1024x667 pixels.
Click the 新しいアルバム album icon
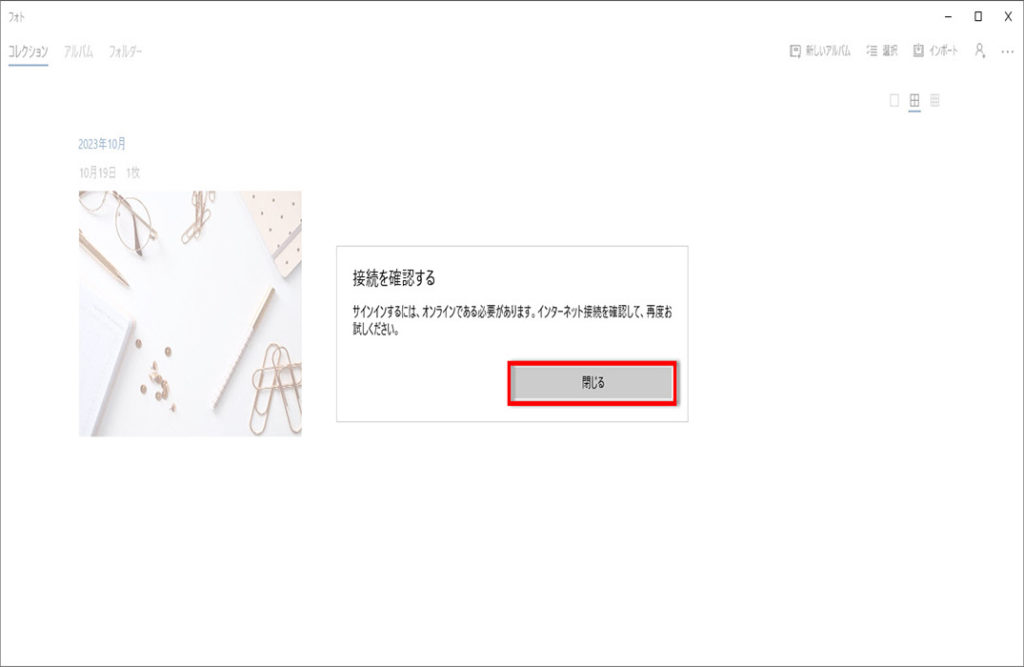(795, 51)
